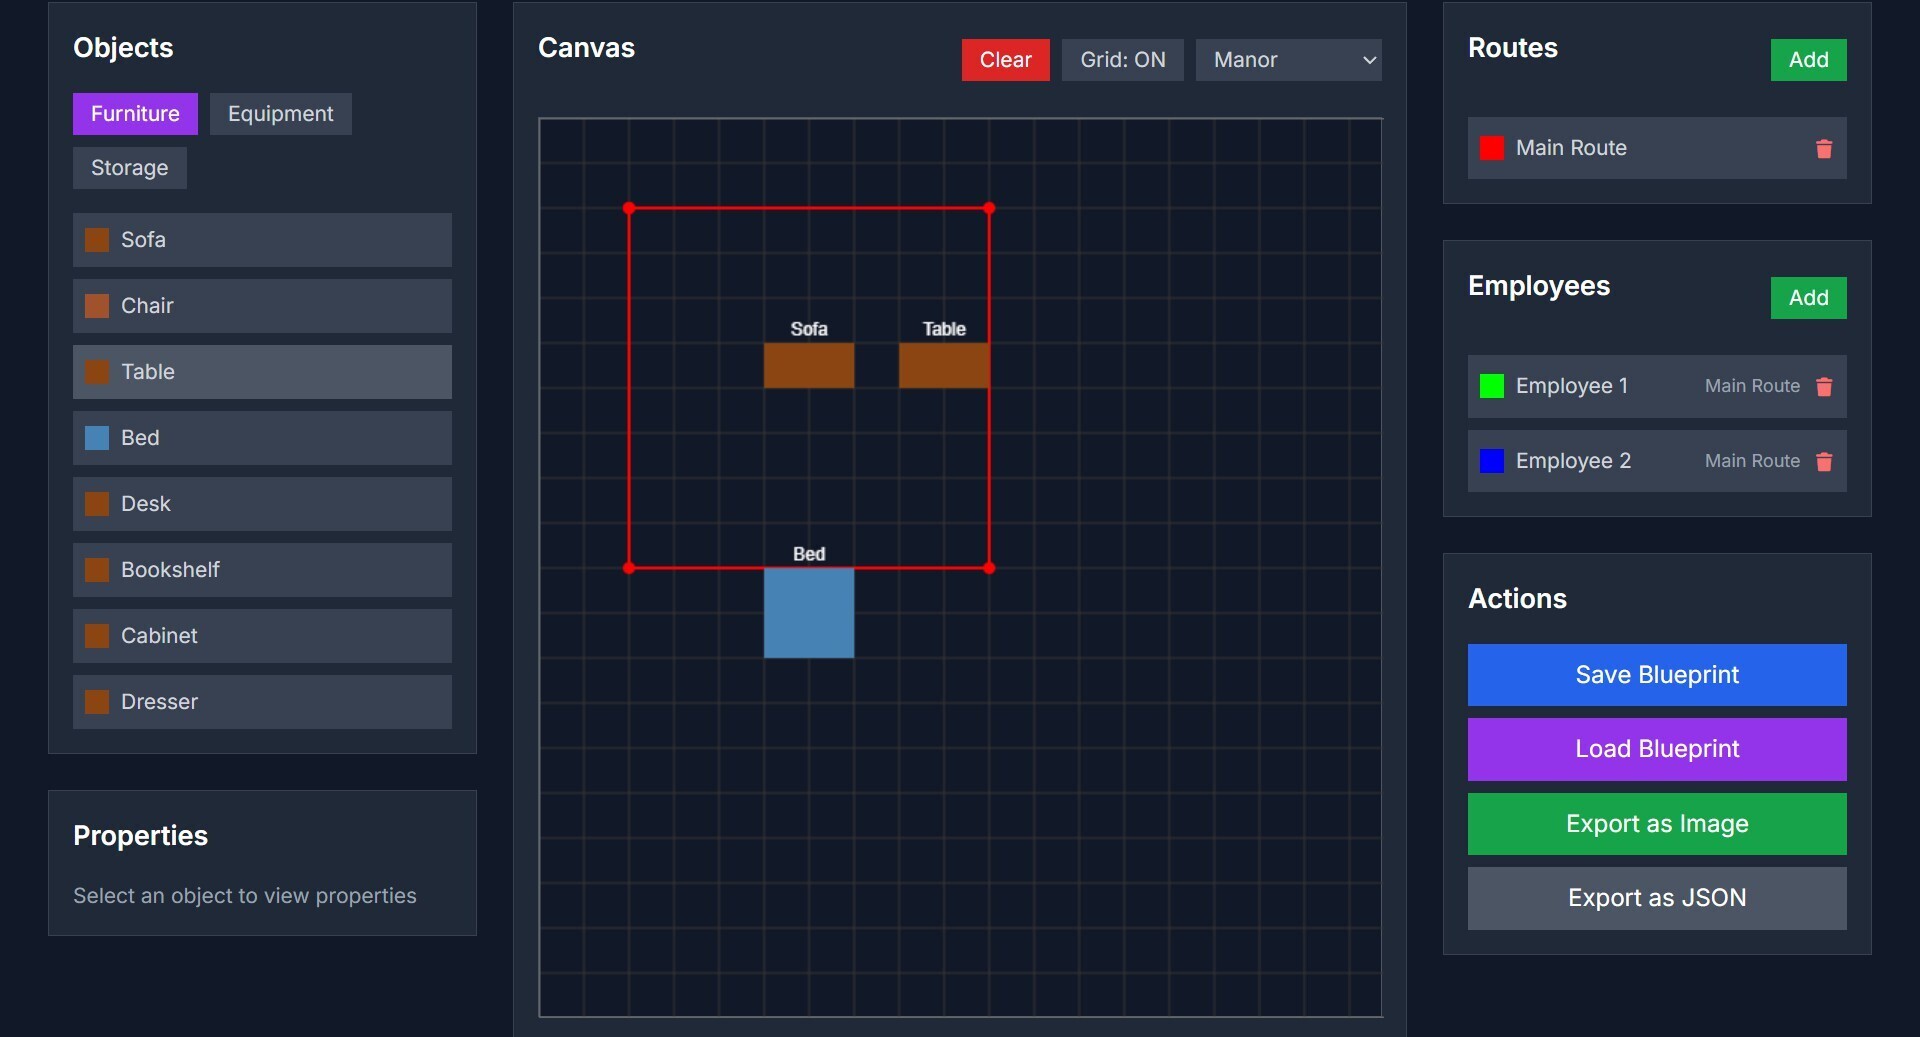Open Employee 2 Main Route assignment
The width and height of the screenshot is (1920, 1037).
pyautogui.click(x=1751, y=461)
